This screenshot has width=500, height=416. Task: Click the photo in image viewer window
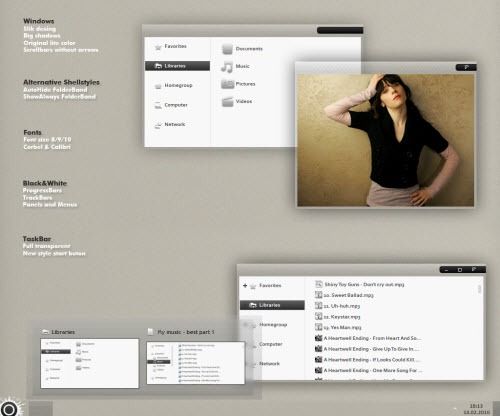pos(385,140)
